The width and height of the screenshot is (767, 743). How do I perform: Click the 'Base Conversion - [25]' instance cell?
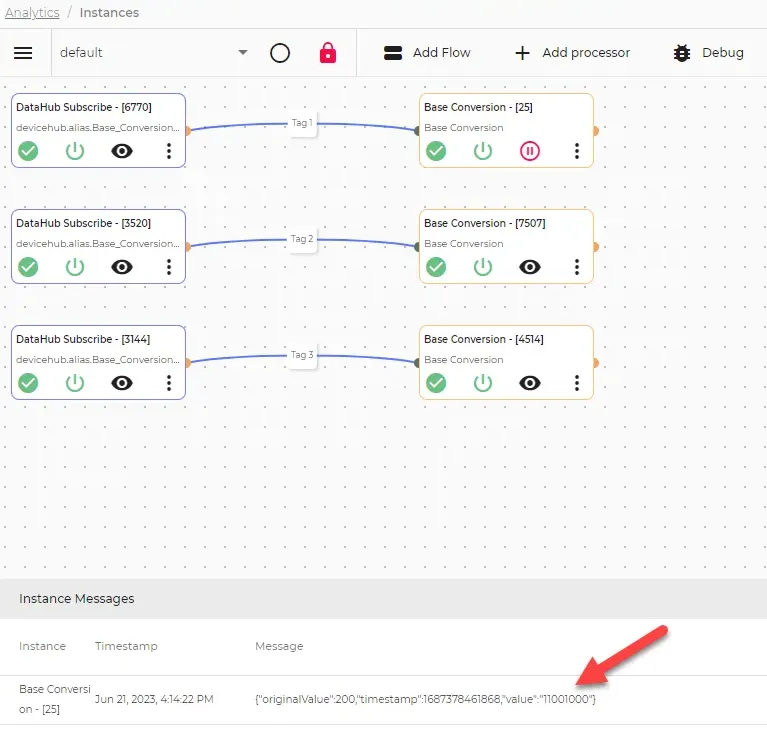pos(54,699)
